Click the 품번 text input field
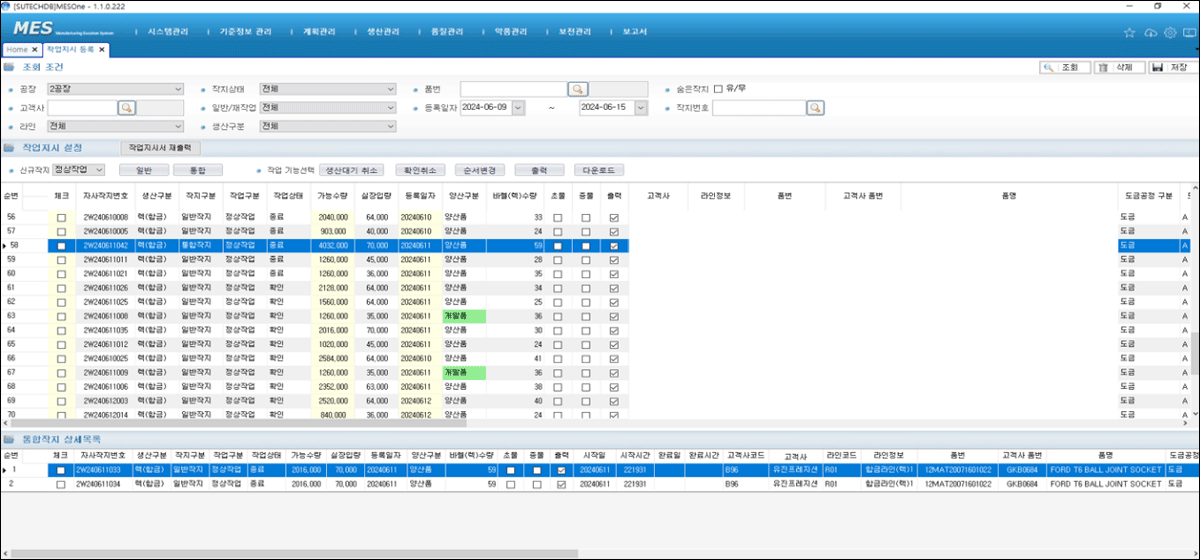 point(513,89)
